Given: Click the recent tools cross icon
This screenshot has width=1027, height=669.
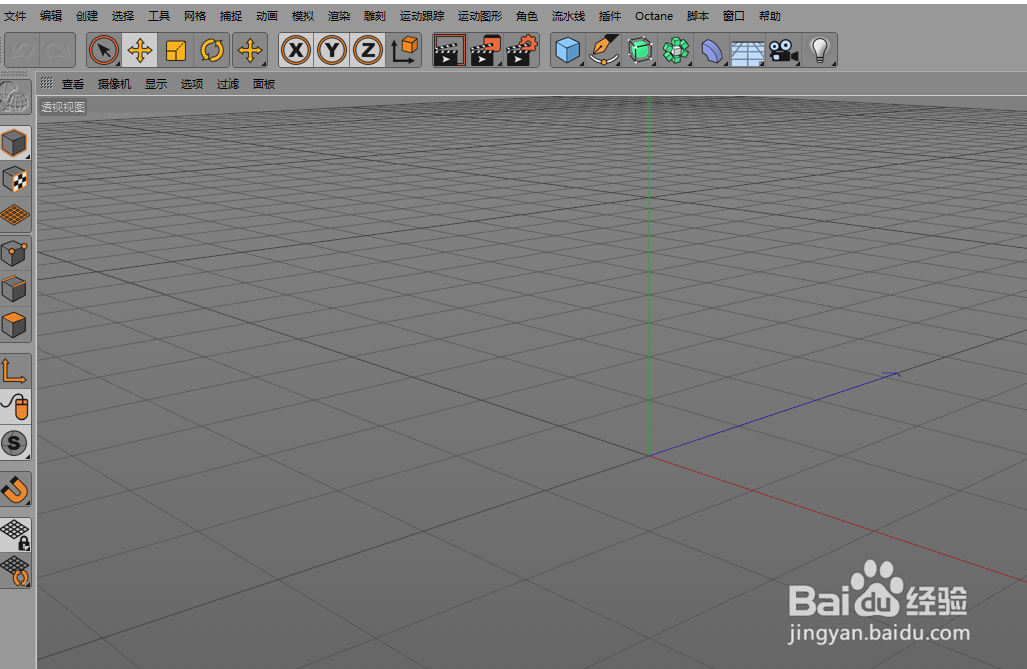Looking at the screenshot, I should [250, 50].
